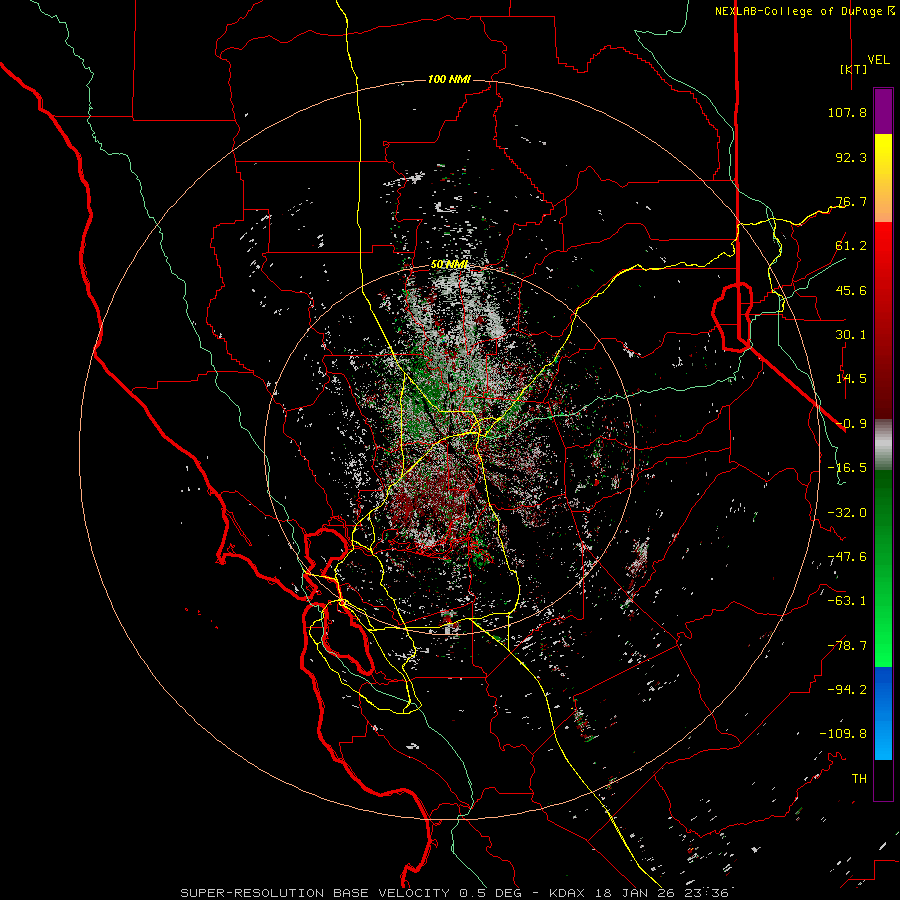Click the yellow-orange segment of the color bar
The image size is (900, 900).
tap(883, 178)
